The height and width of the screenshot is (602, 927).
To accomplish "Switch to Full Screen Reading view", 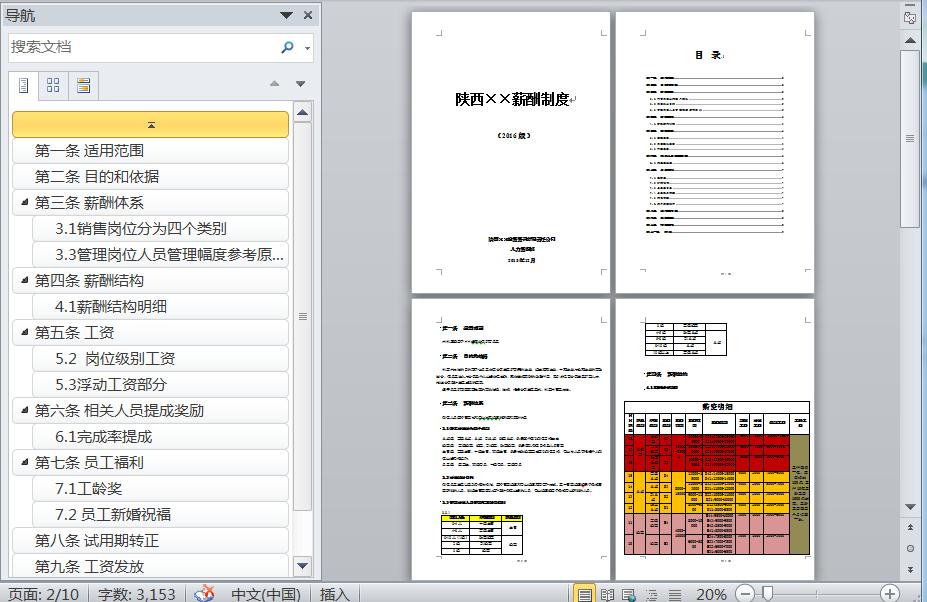I will 607,594.
